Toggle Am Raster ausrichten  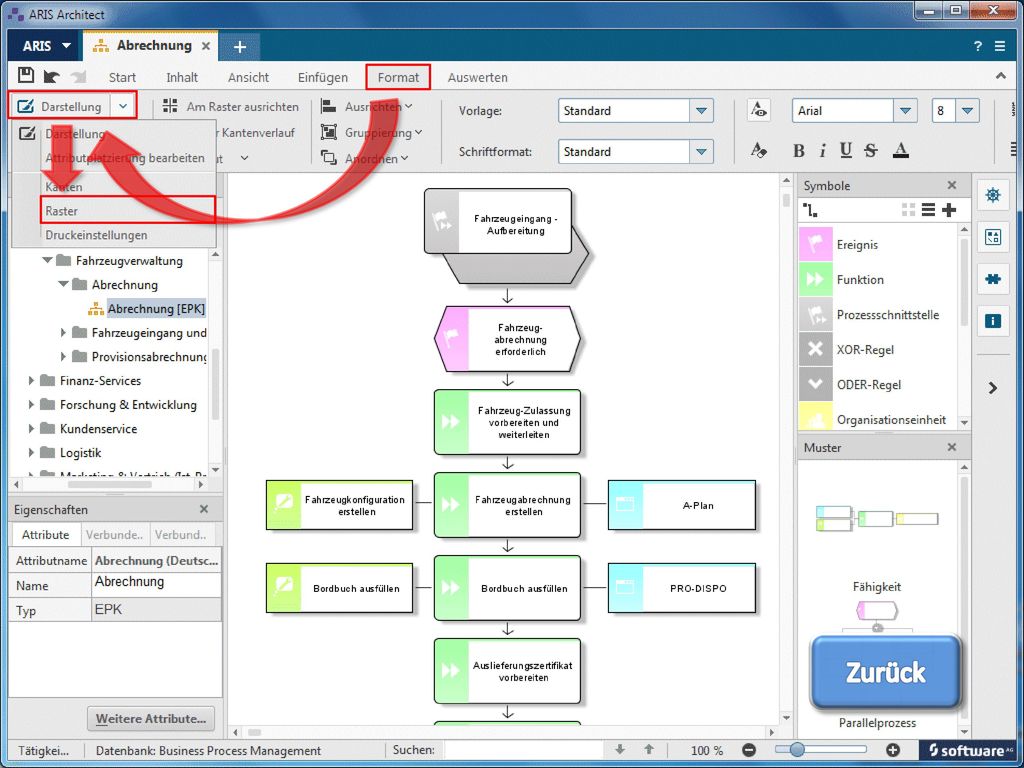tap(231, 106)
